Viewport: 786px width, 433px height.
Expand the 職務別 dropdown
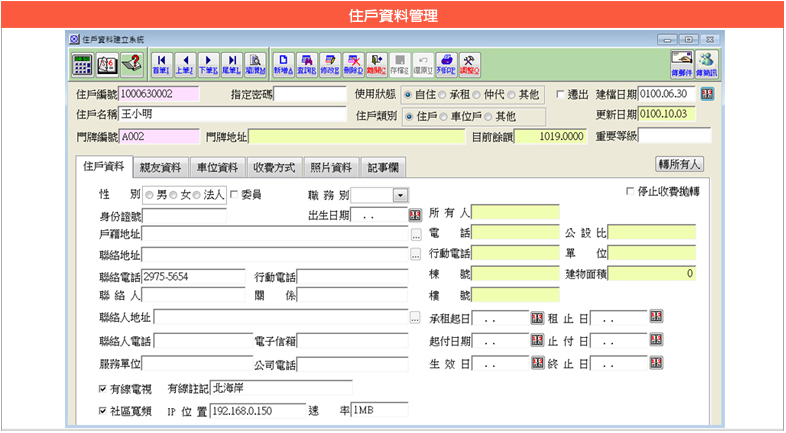[400, 195]
